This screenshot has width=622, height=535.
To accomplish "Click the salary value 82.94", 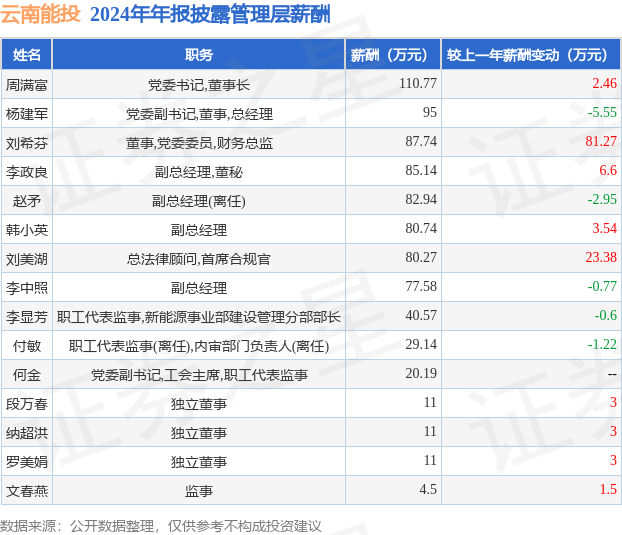I will pyautogui.click(x=421, y=199).
